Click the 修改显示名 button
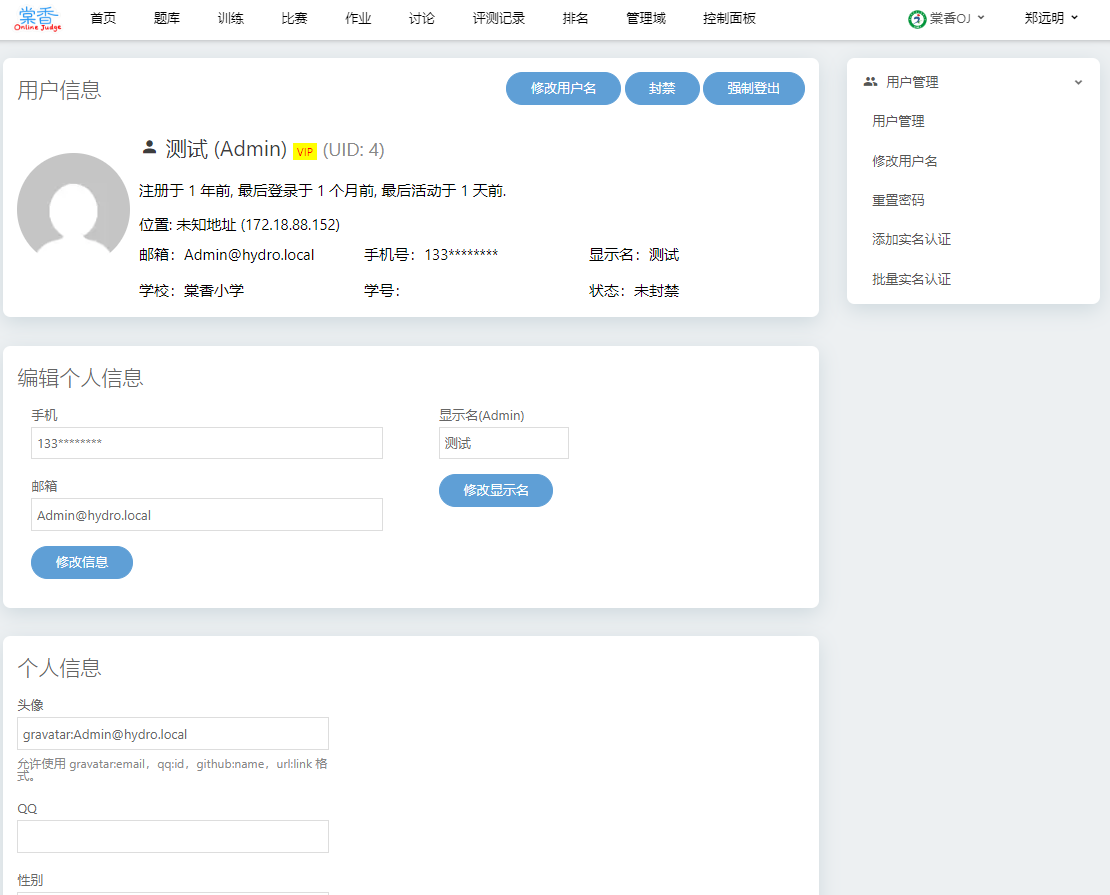The width and height of the screenshot is (1110, 895). pyautogui.click(x=495, y=490)
